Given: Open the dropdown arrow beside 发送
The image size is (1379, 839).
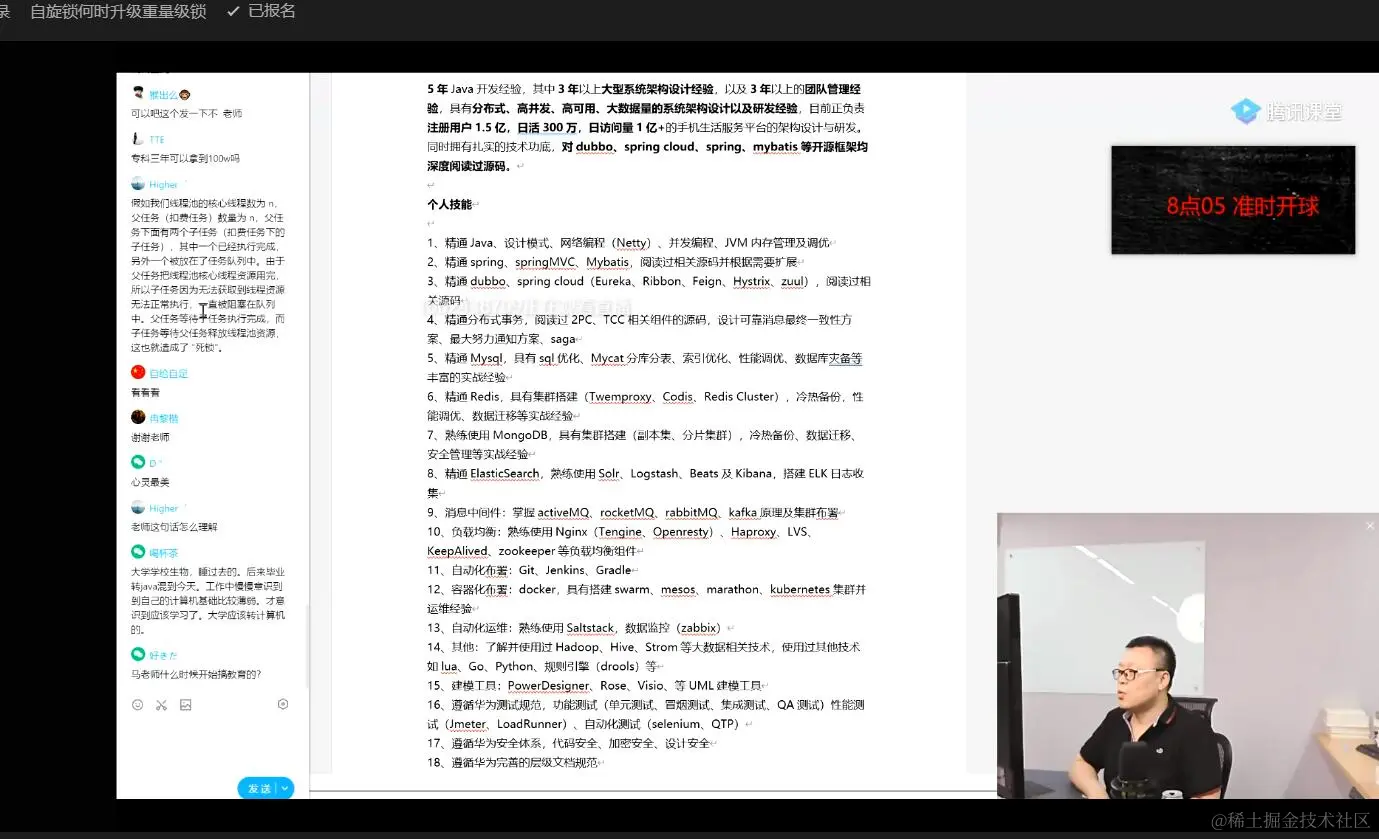Looking at the screenshot, I should [x=286, y=788].
